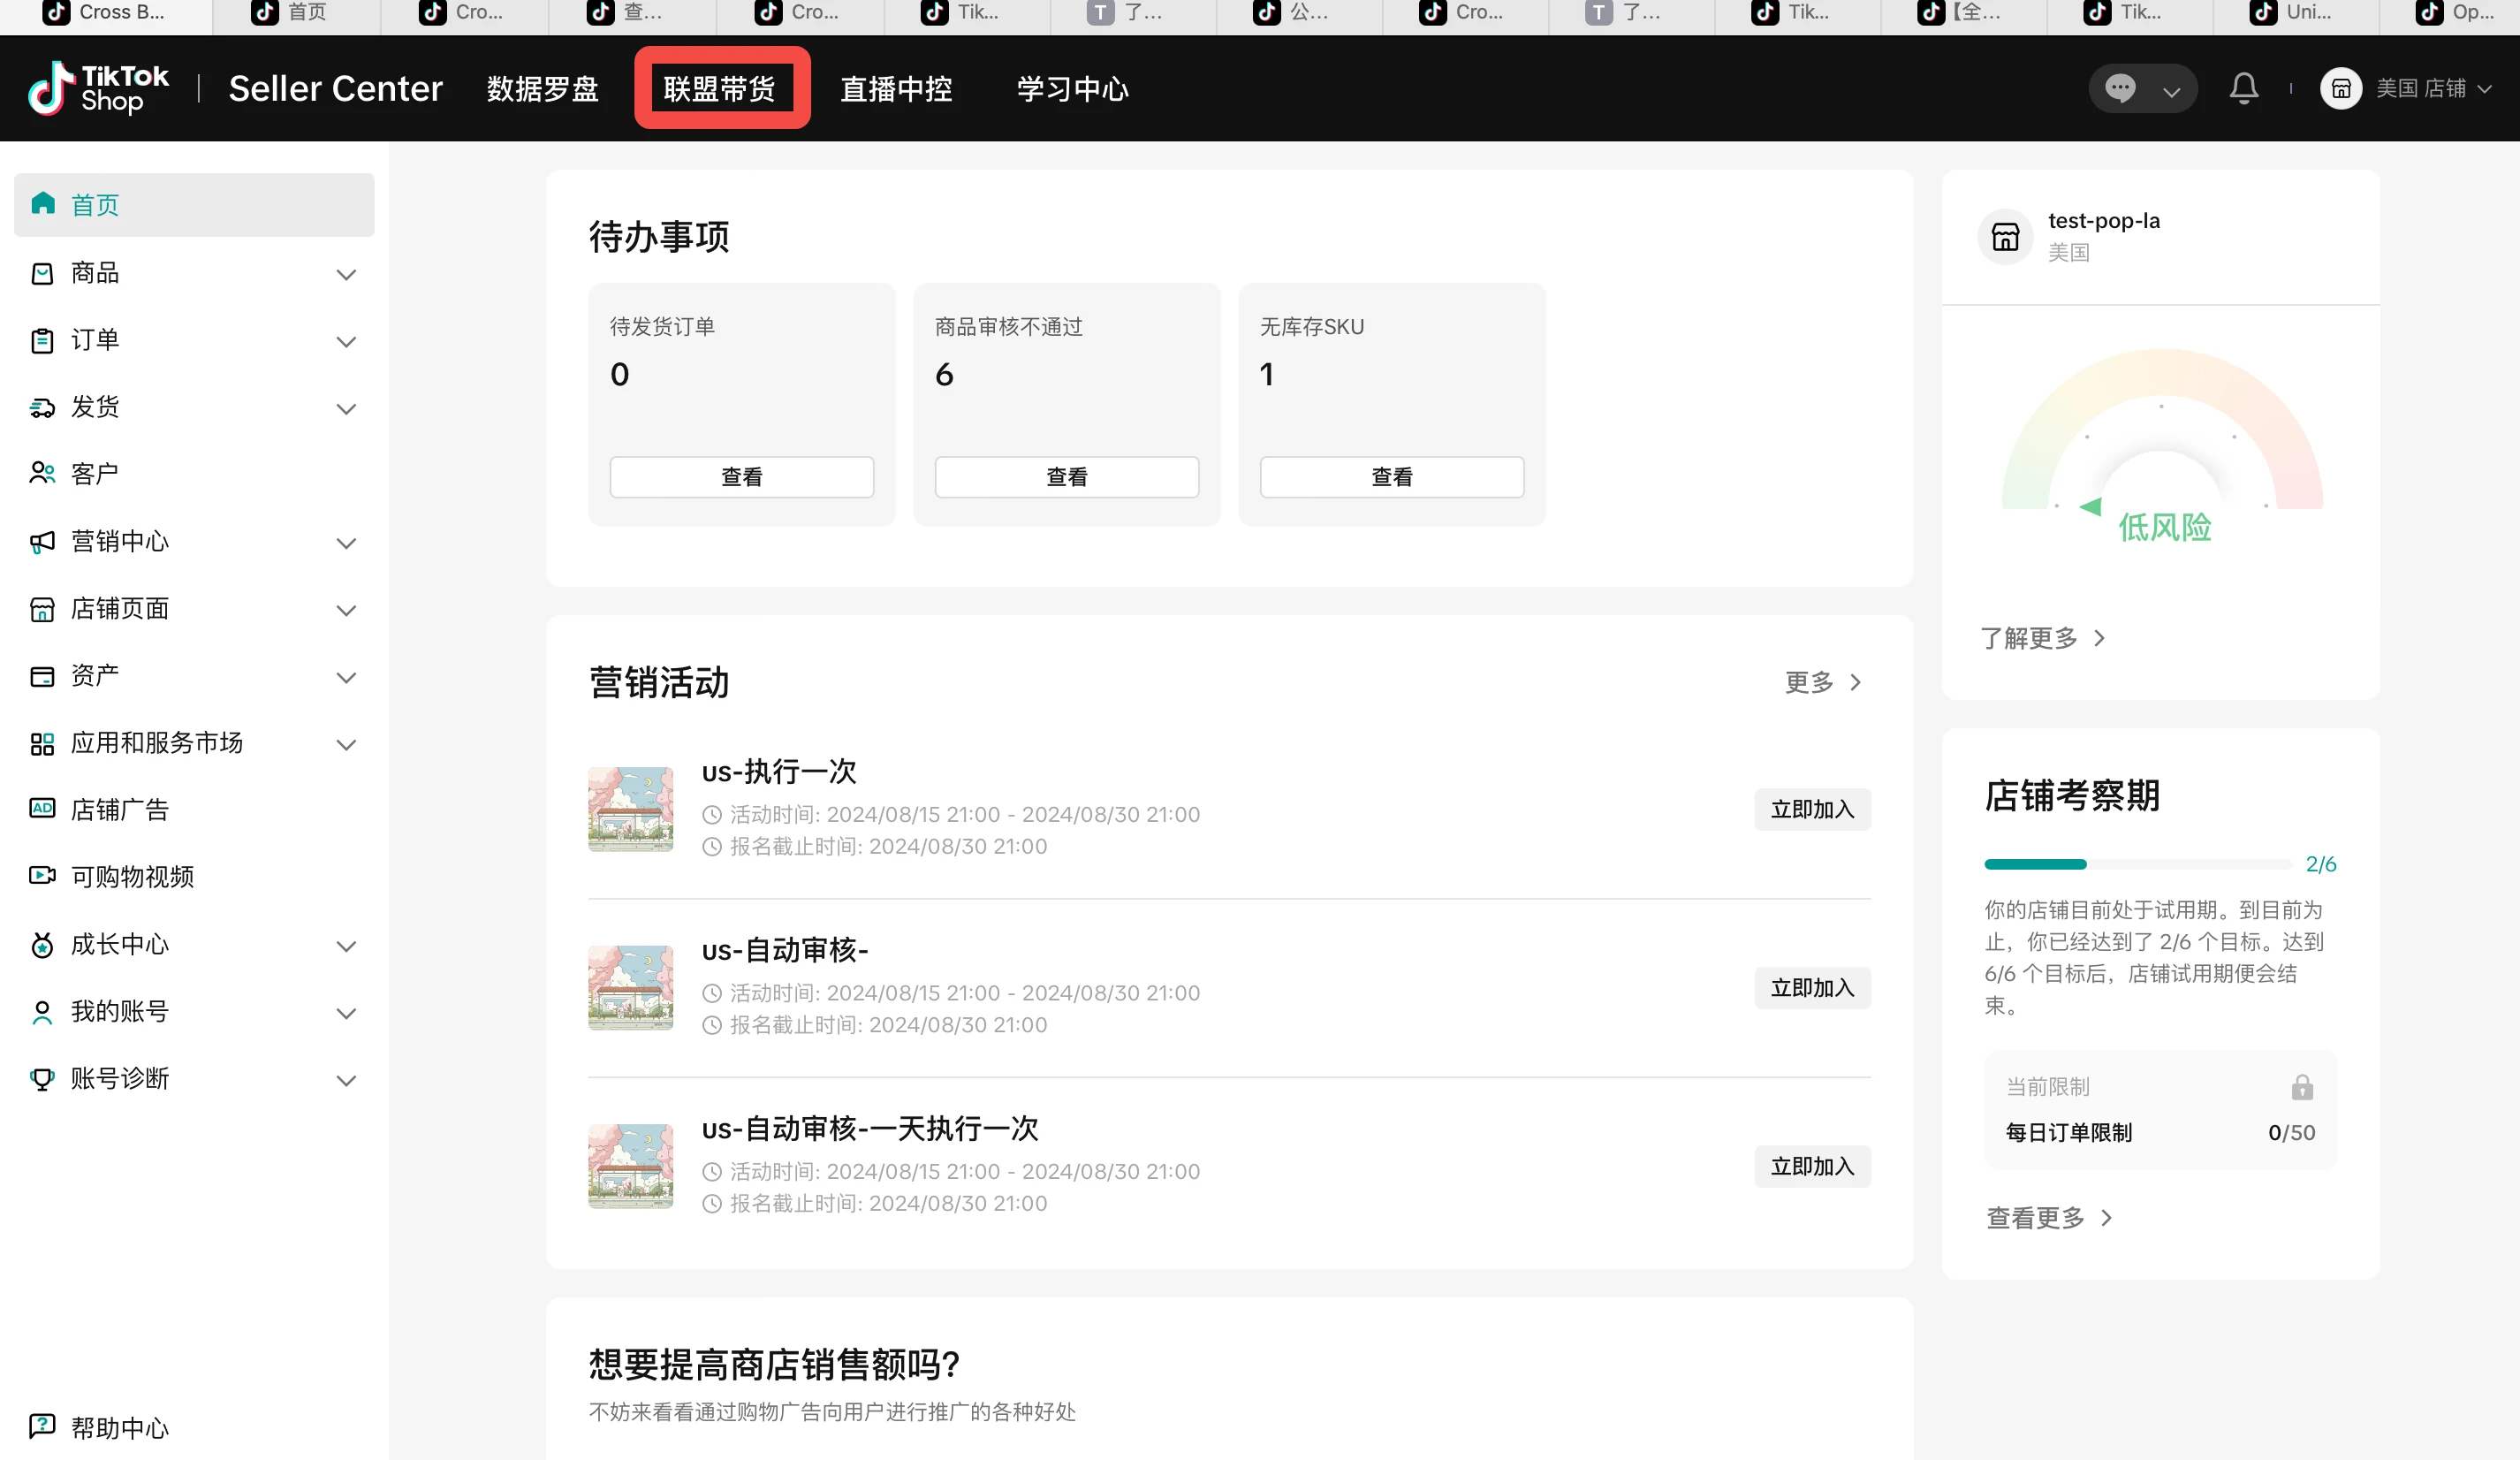Open the chat messages icon in header
Screen dimensions: 2520x1460
(x=2122, y=88)
